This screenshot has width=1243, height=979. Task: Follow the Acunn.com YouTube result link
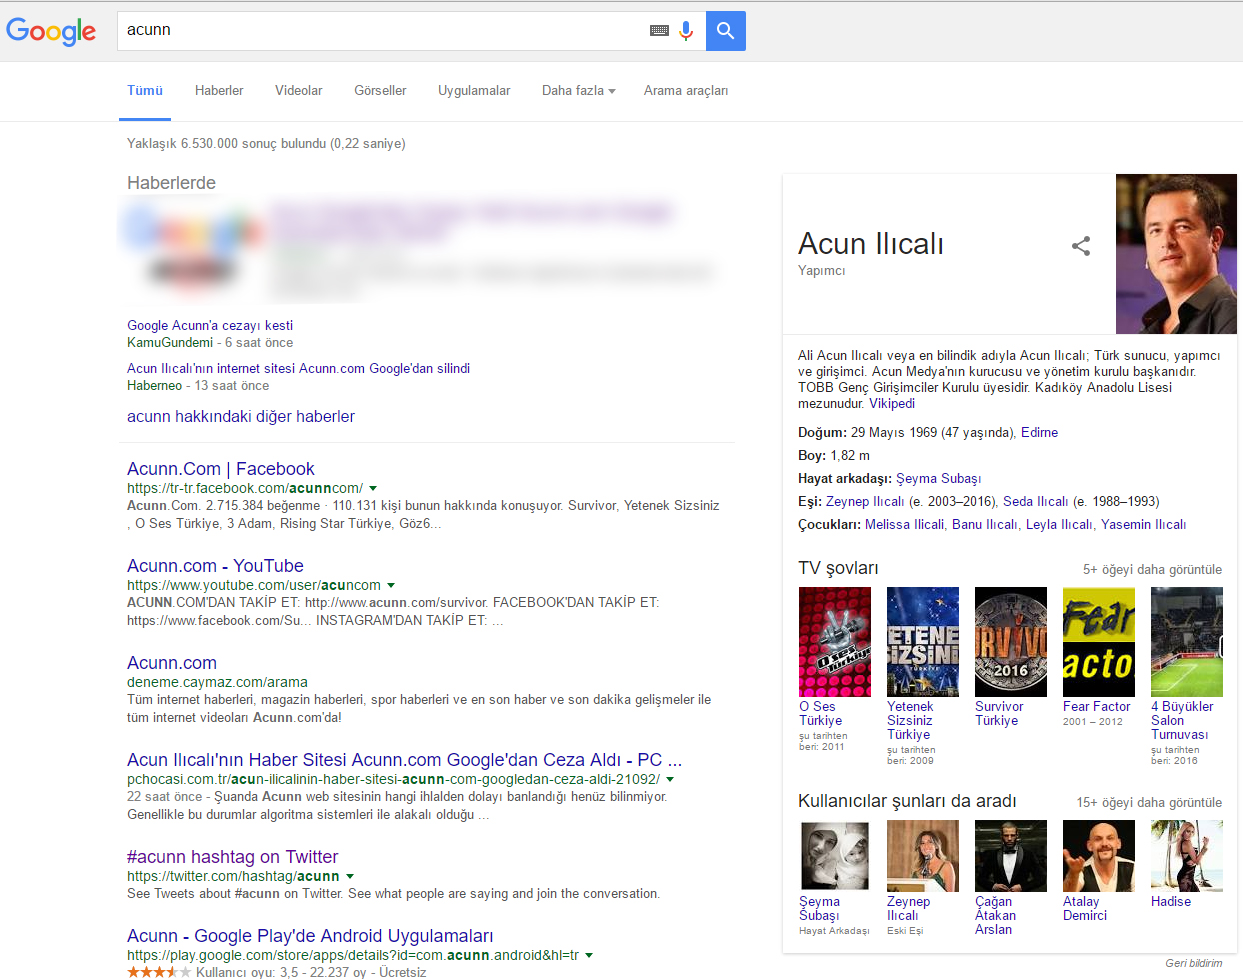tap(215, 565)
